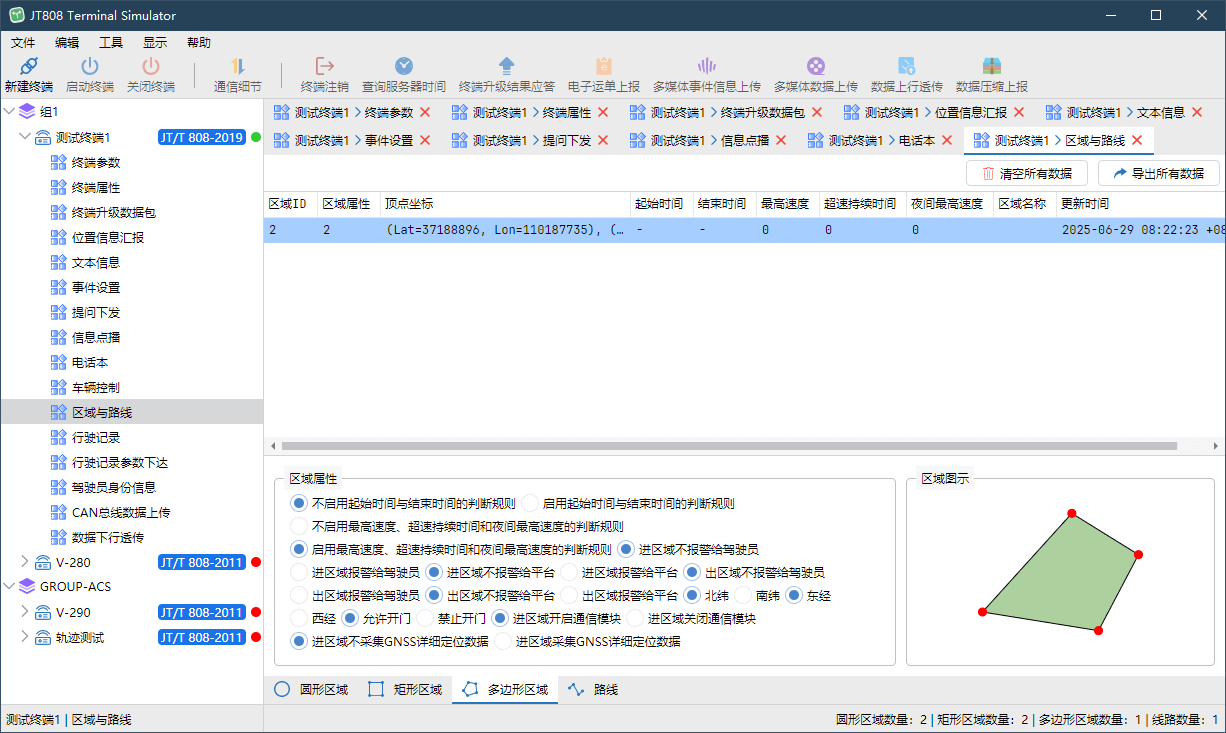Expand the V-280 terminal node

[x=25, y=562]
